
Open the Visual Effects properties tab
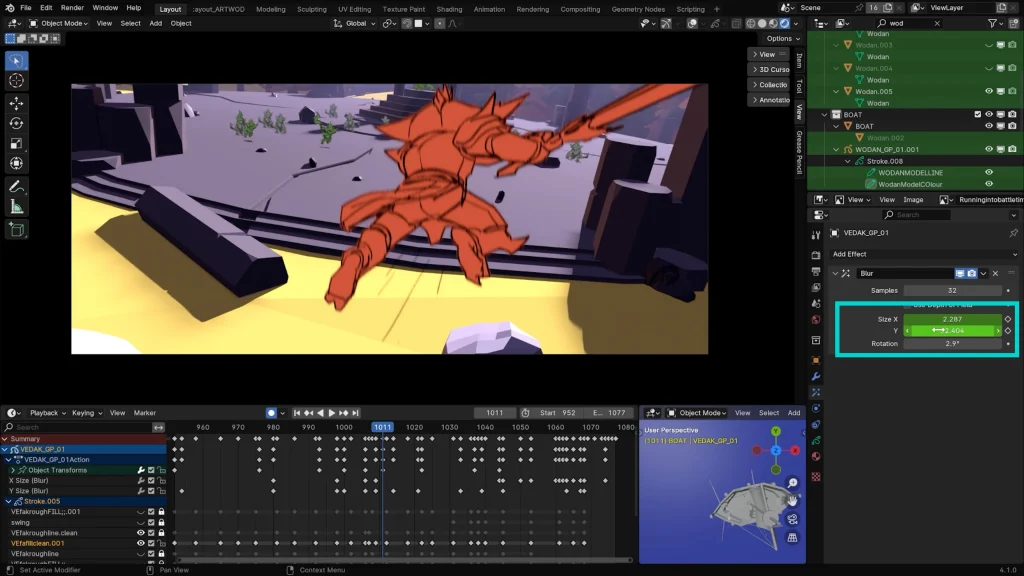pos(816,392)
